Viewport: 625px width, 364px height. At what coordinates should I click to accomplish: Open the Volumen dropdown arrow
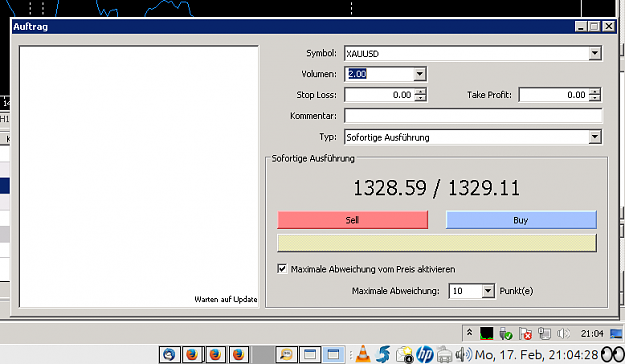click(419, 74)
